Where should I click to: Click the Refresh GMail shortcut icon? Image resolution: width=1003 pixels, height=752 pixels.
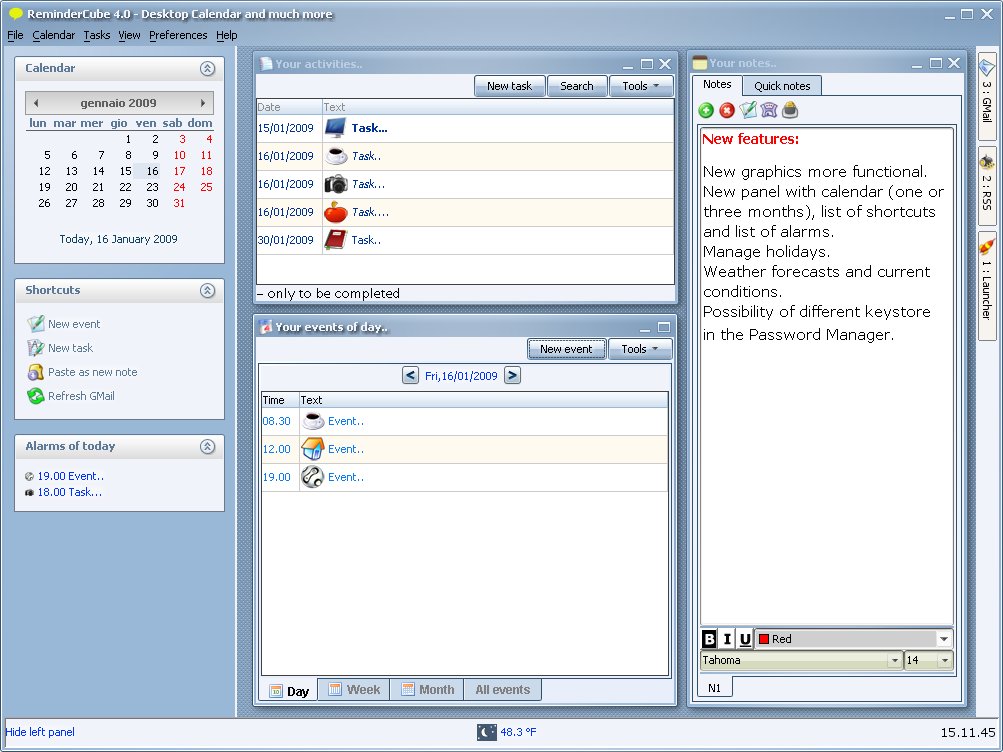click(x=35, y=396)
